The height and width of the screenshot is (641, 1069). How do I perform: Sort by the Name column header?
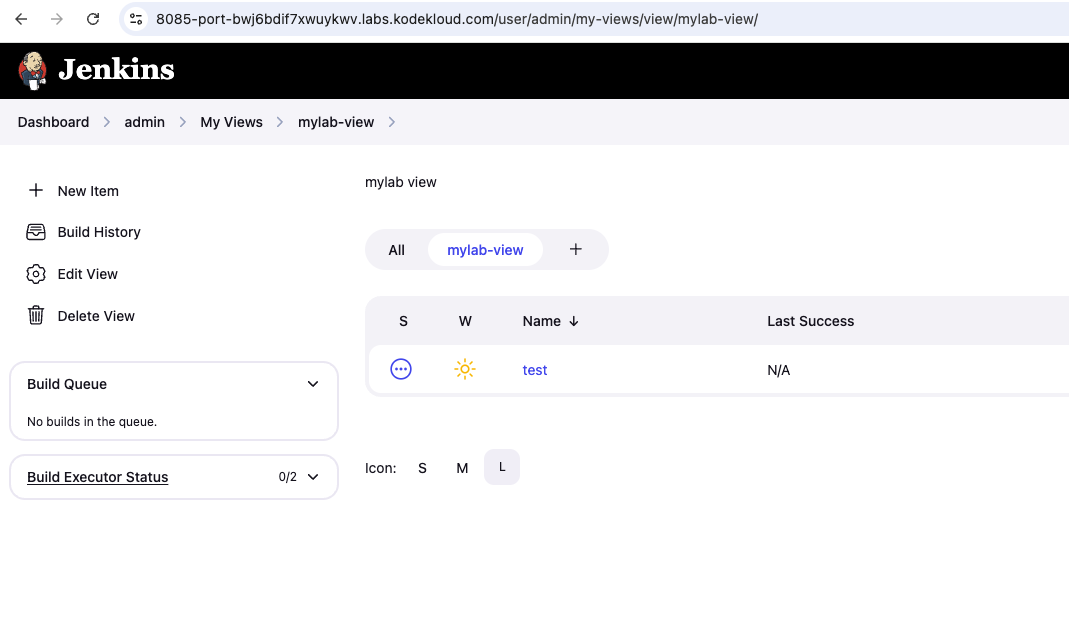click(541, 321)
